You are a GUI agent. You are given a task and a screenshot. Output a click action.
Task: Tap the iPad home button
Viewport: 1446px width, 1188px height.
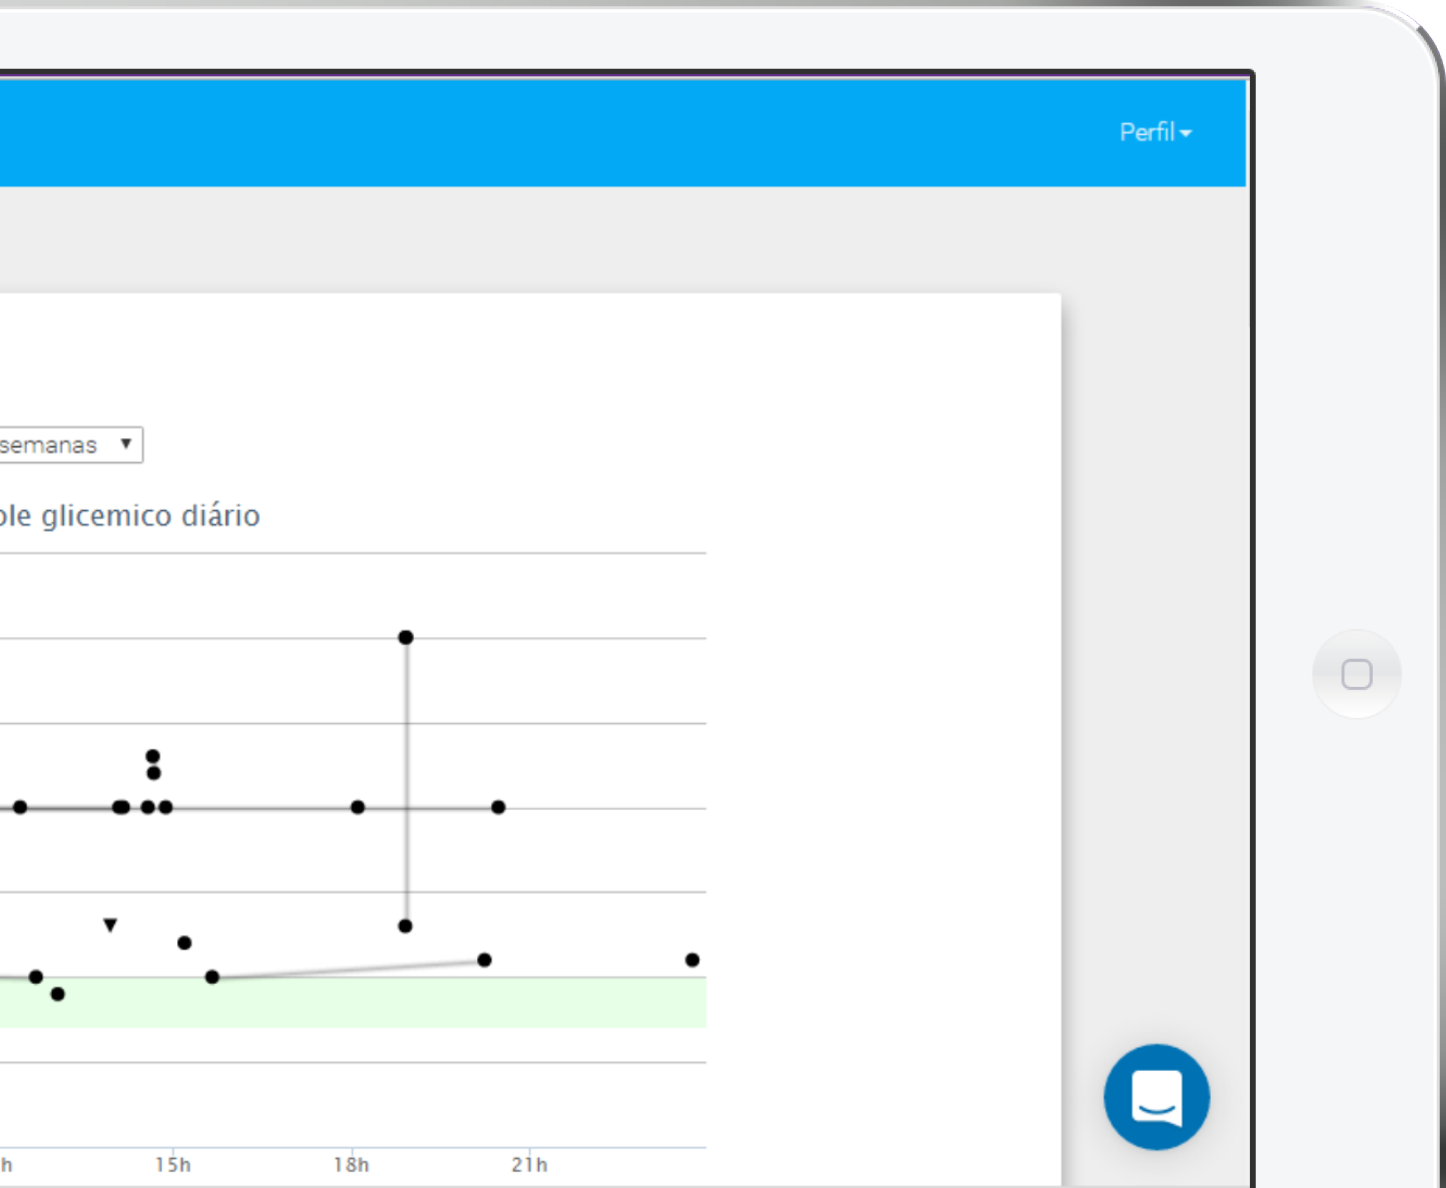[1356, 674]
